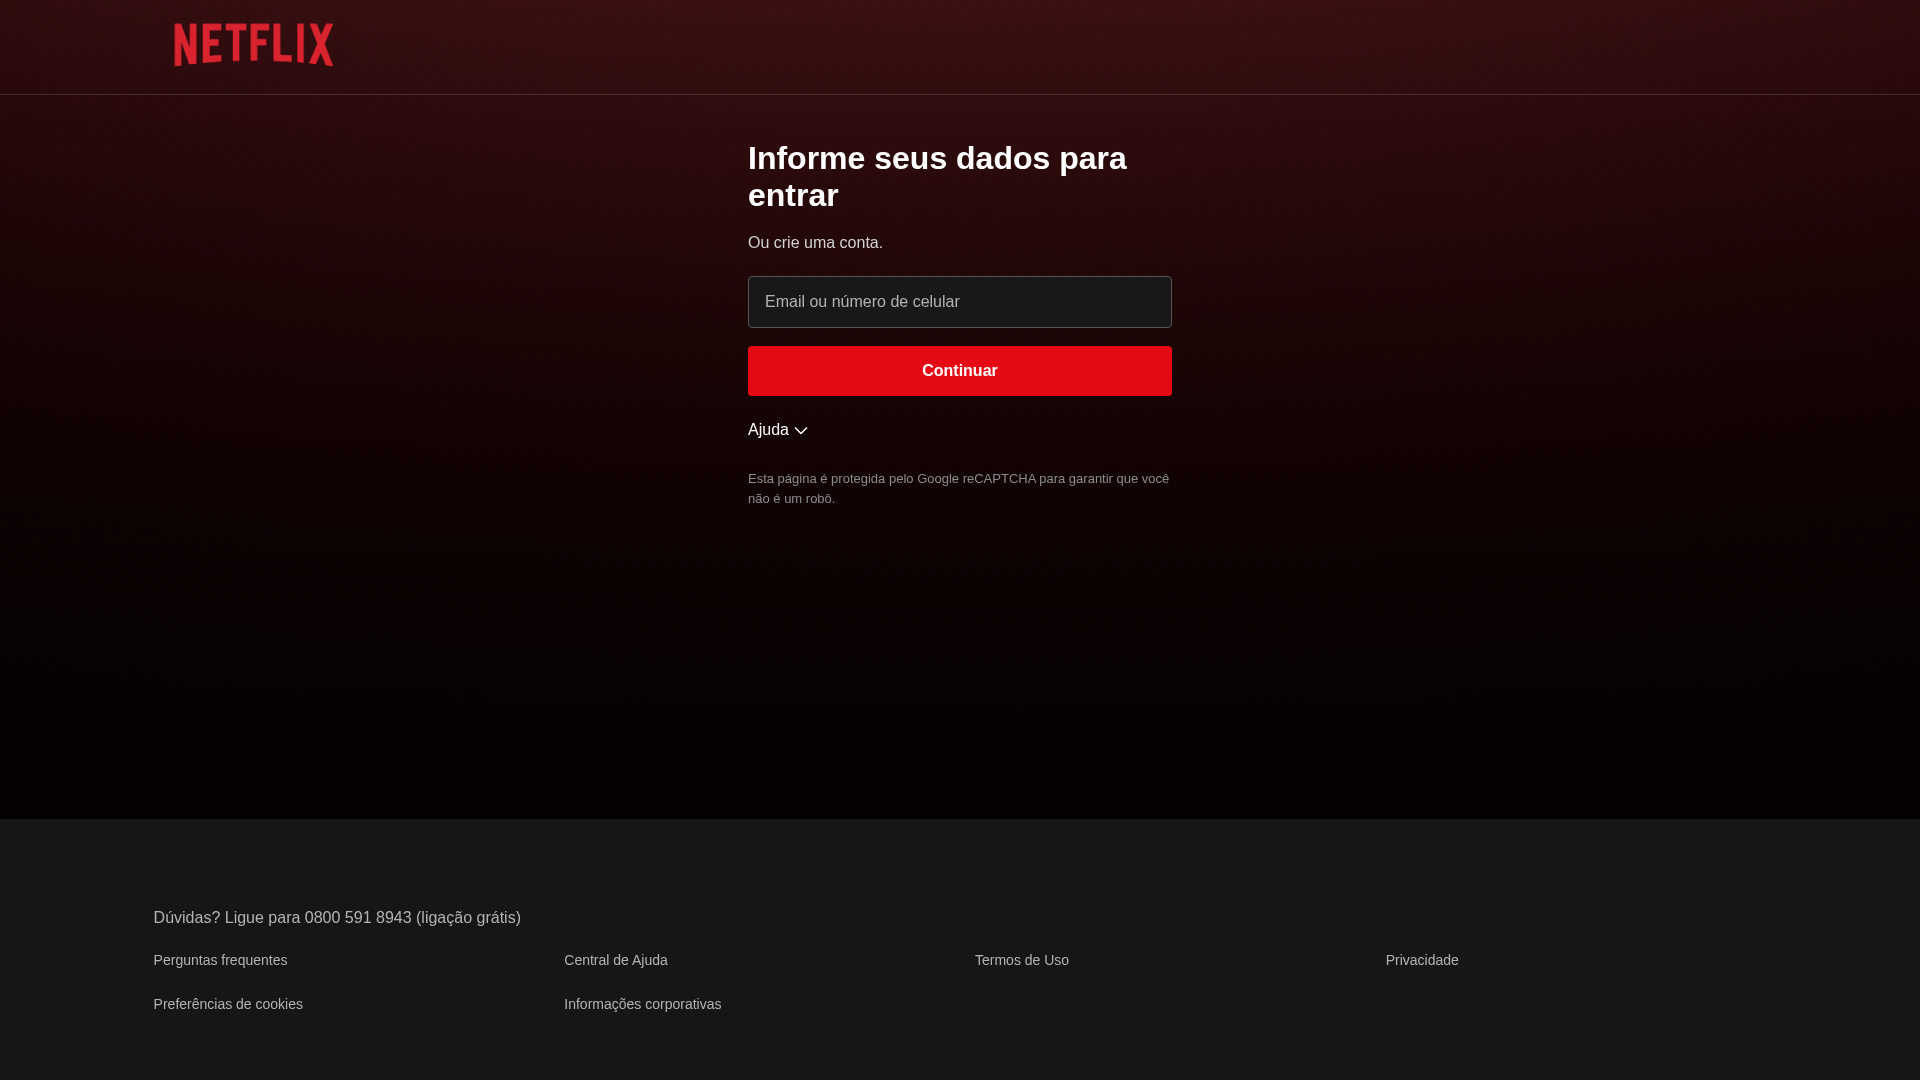The width and height of the screenshot is (1920, 1080).
Task: Open Informações corporativas link
Action: 643,1004
